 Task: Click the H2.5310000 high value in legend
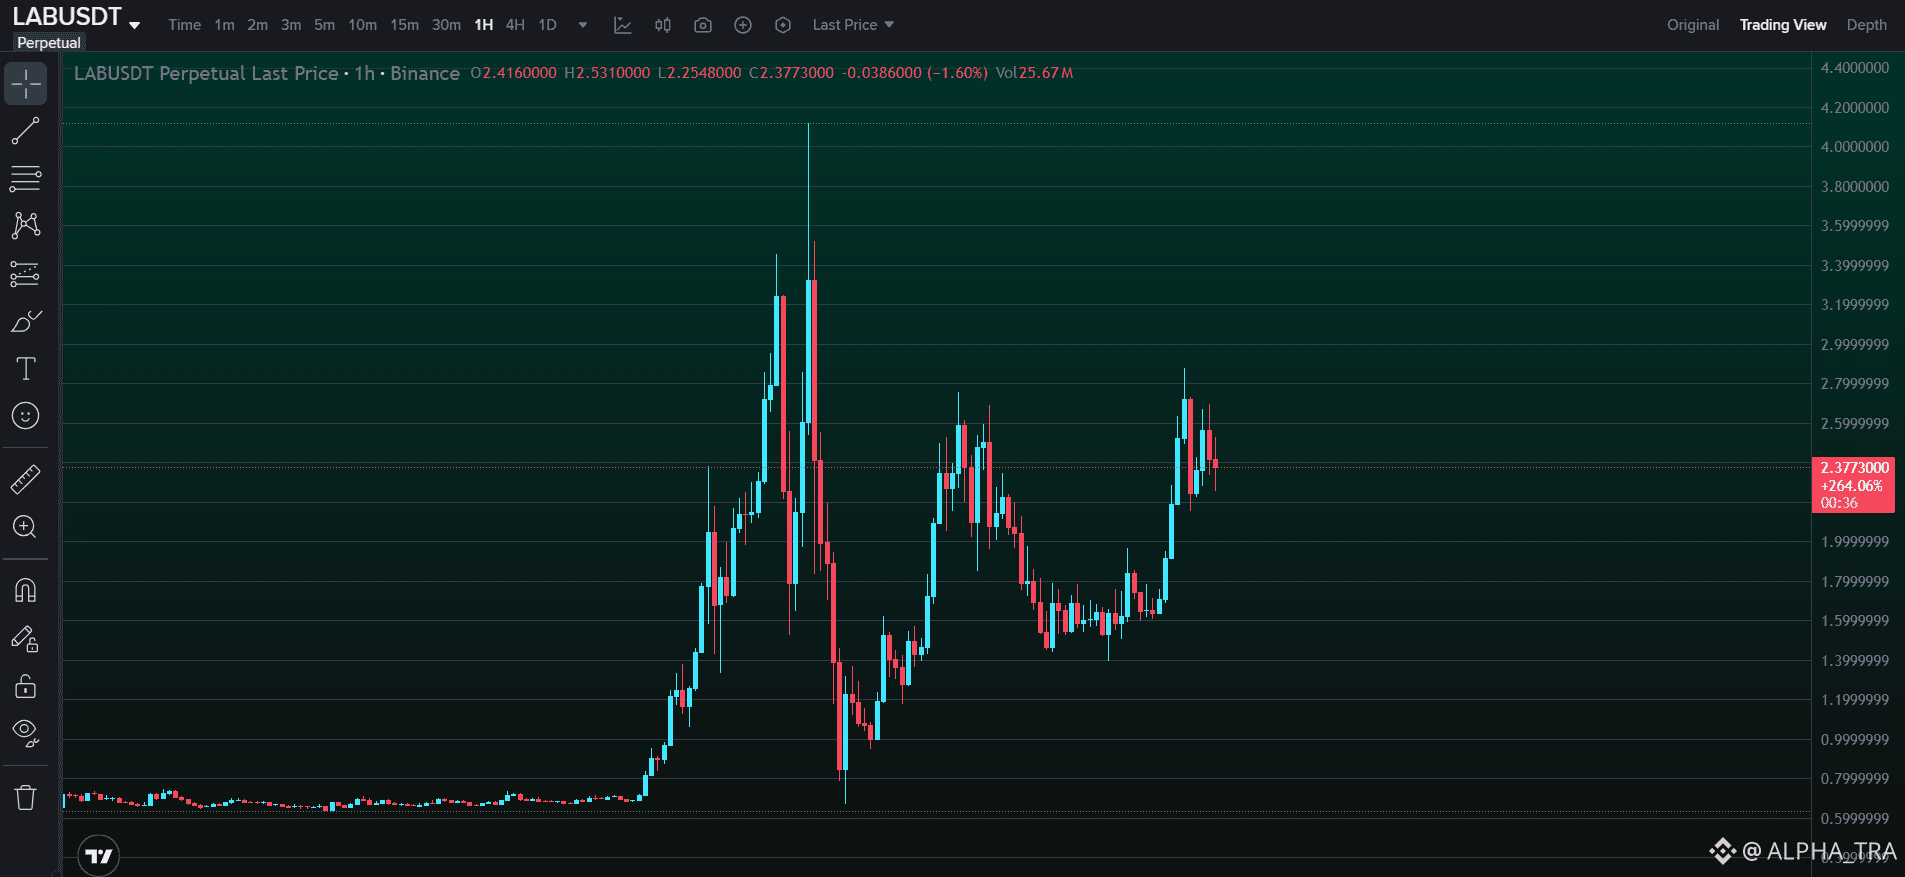pyautogui.click(x=607, y=73)
